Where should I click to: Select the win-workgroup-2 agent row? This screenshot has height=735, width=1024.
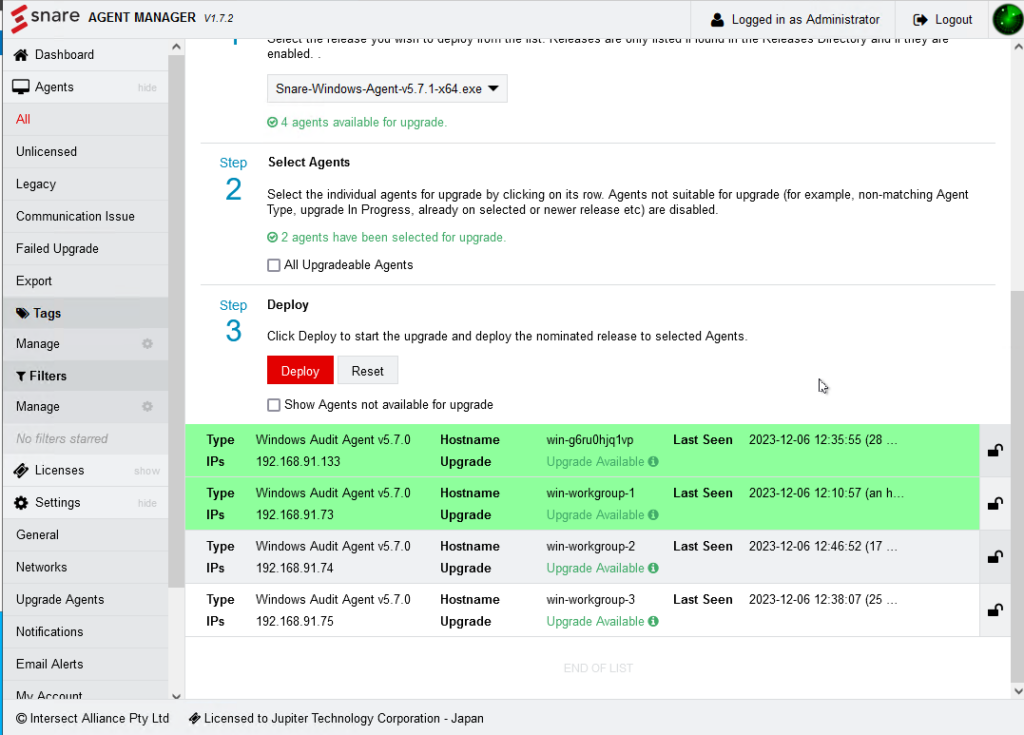click(583, 557)
